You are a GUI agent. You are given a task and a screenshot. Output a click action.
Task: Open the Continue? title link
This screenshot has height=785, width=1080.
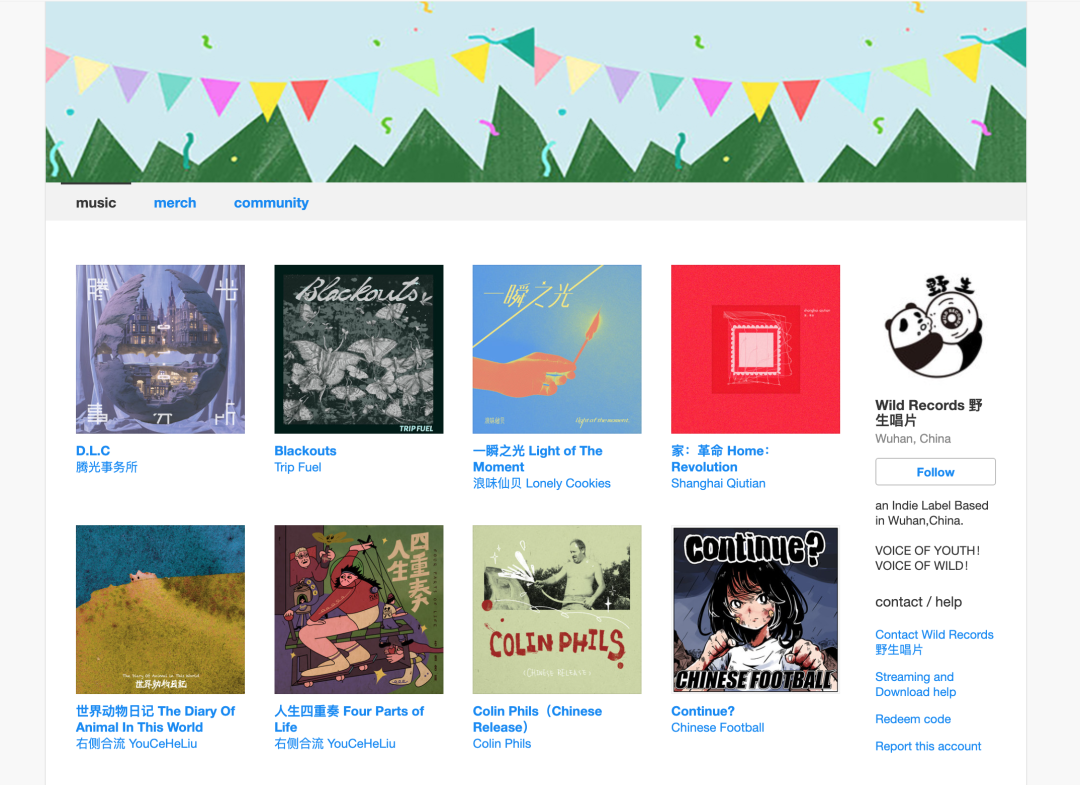point(703,711)
